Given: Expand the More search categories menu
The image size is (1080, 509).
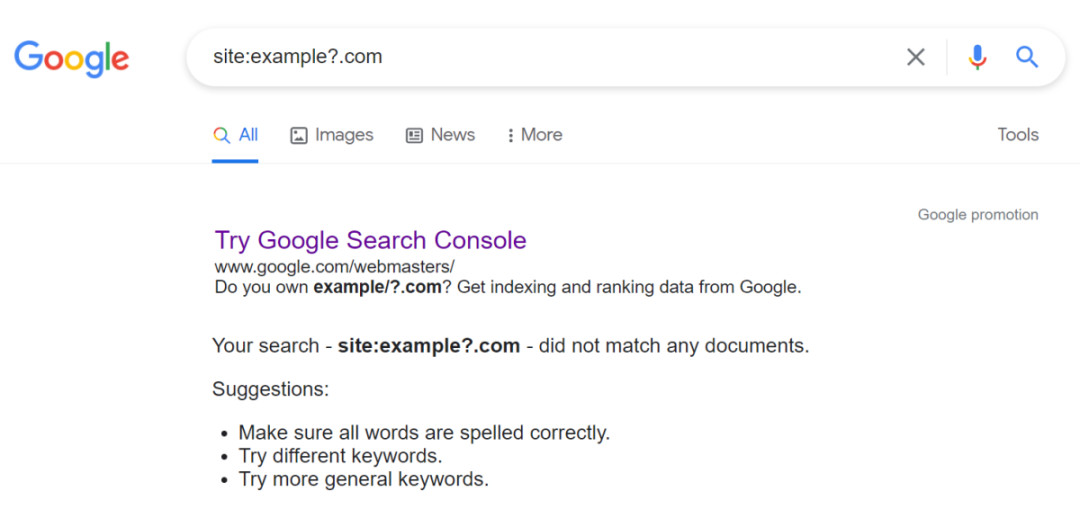Looking at the screenshot, I should 541,135.
